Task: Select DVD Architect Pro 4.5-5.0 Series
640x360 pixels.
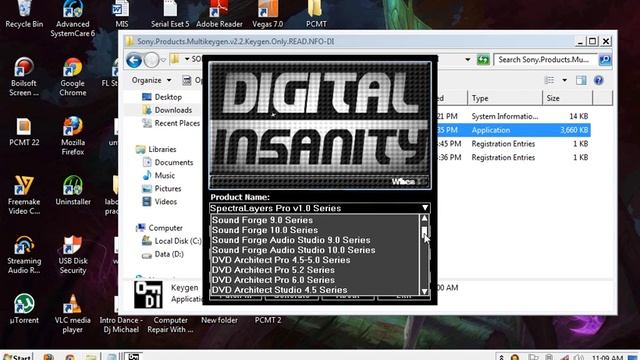Action: click(x=315, y=260)
